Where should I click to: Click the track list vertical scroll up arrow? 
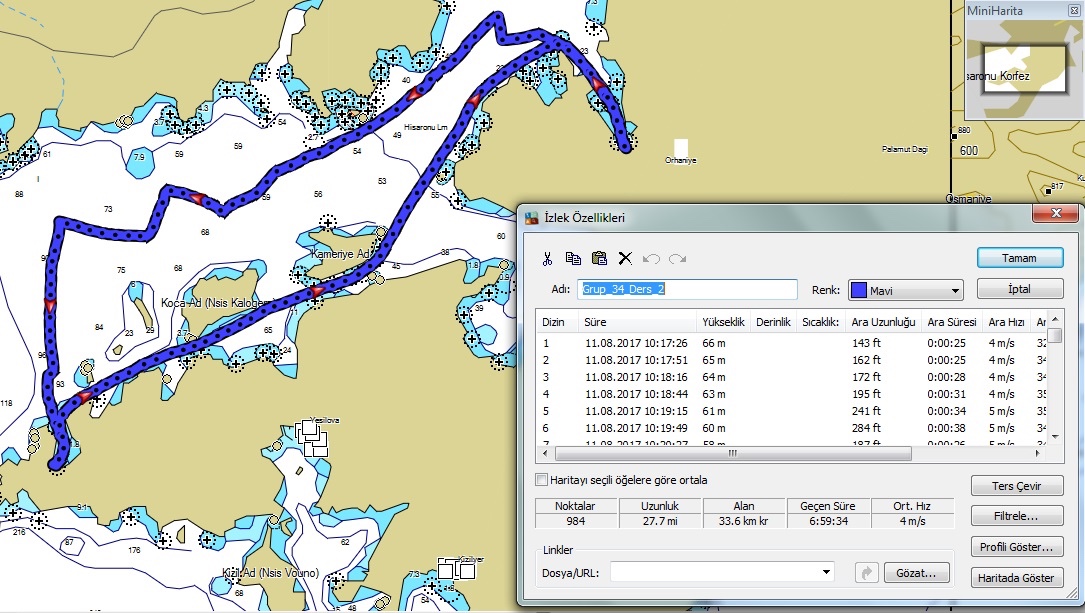click(x=1055, y=319)
